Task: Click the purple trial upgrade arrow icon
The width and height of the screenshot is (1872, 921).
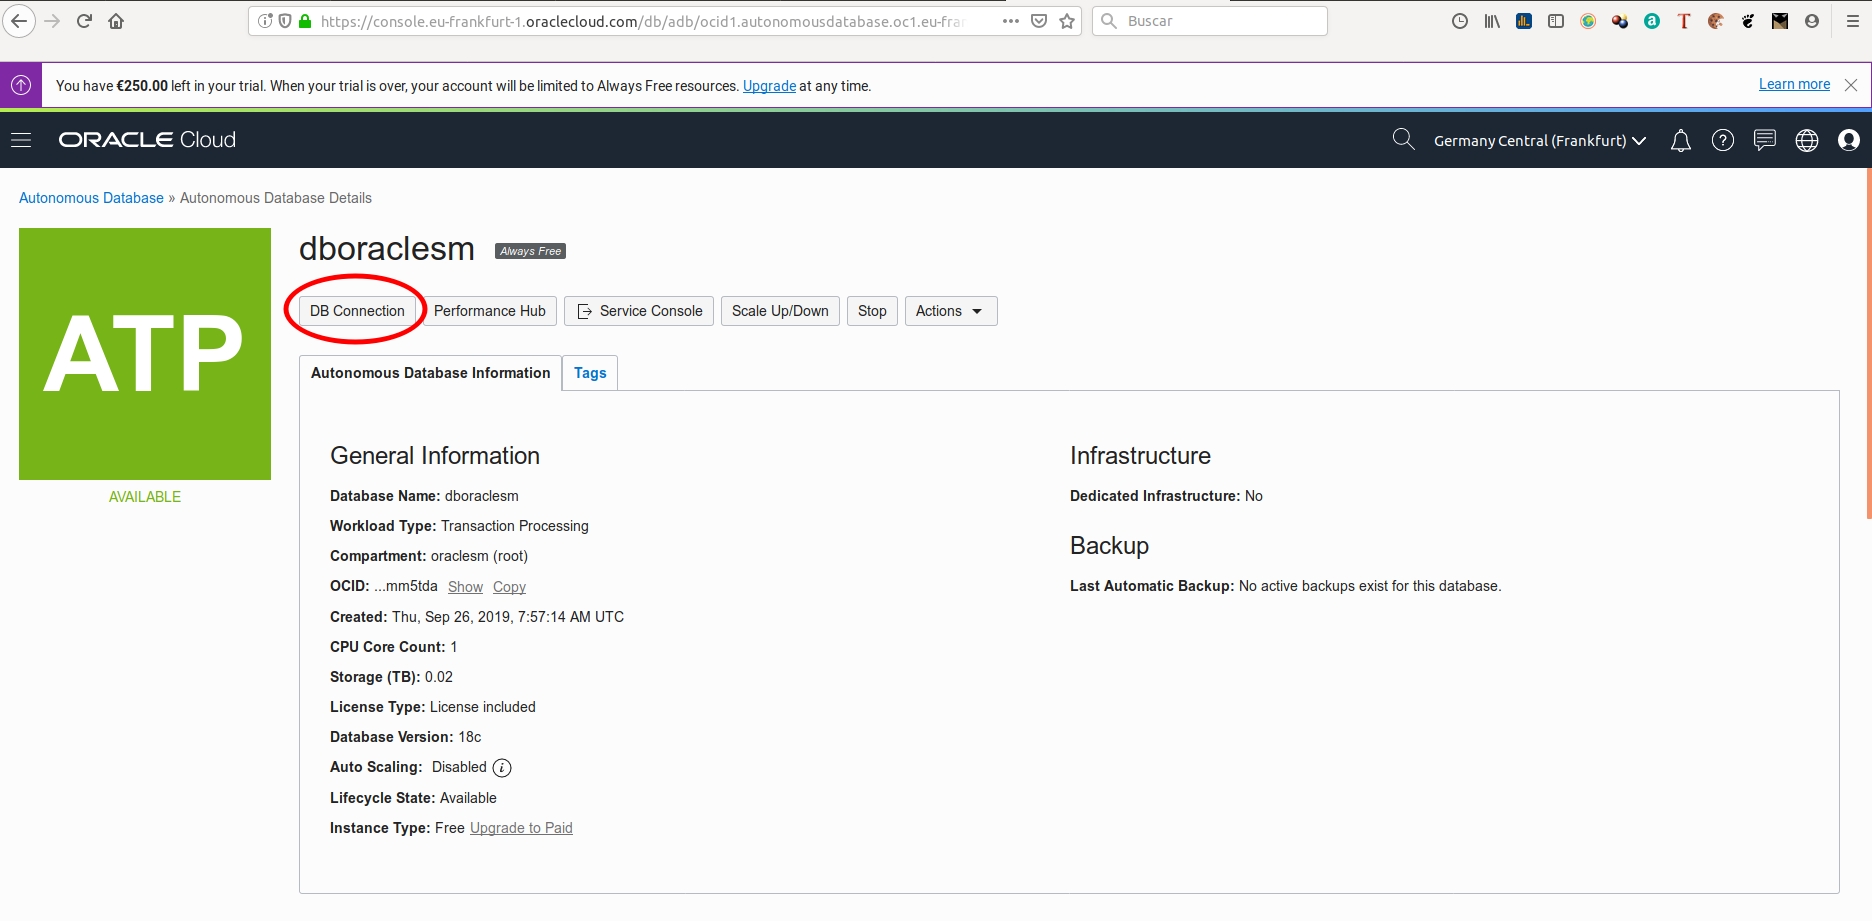Action: pyautogui.click(x=21, y=85)
